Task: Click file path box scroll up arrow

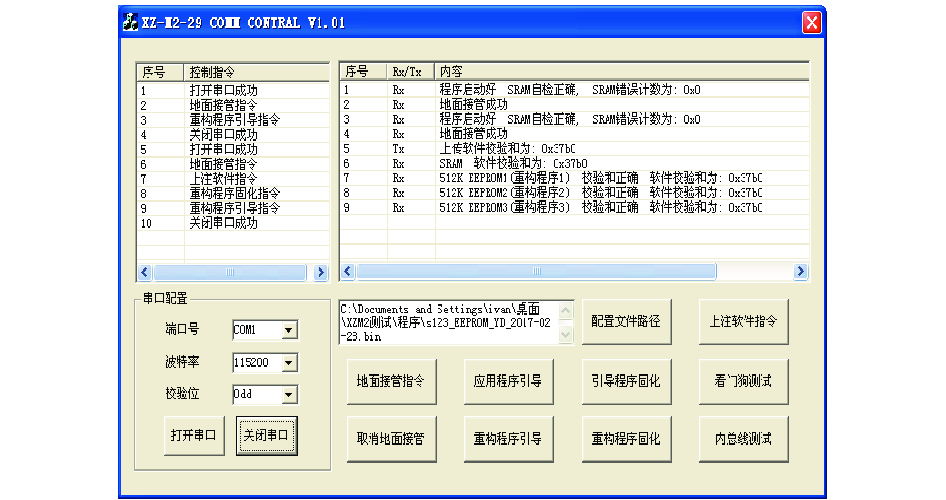Action: 565,311
